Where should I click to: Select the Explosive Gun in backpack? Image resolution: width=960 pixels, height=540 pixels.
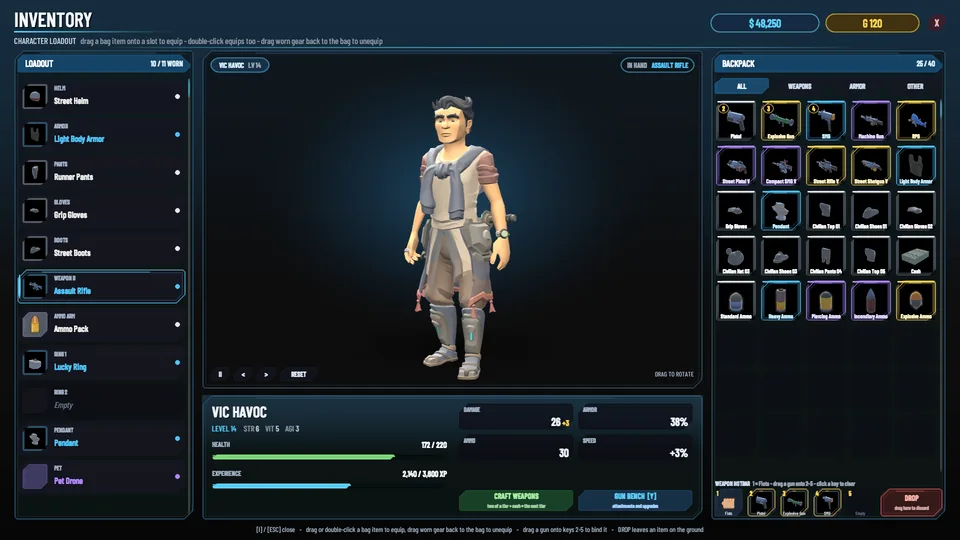pos(781,121)
